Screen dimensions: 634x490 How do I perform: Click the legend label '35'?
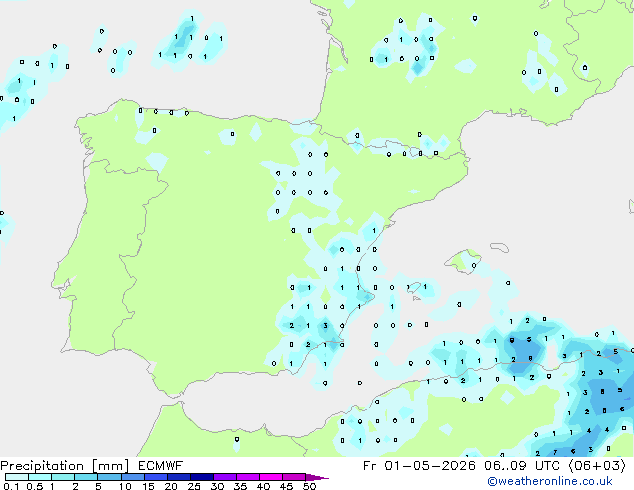240,486
